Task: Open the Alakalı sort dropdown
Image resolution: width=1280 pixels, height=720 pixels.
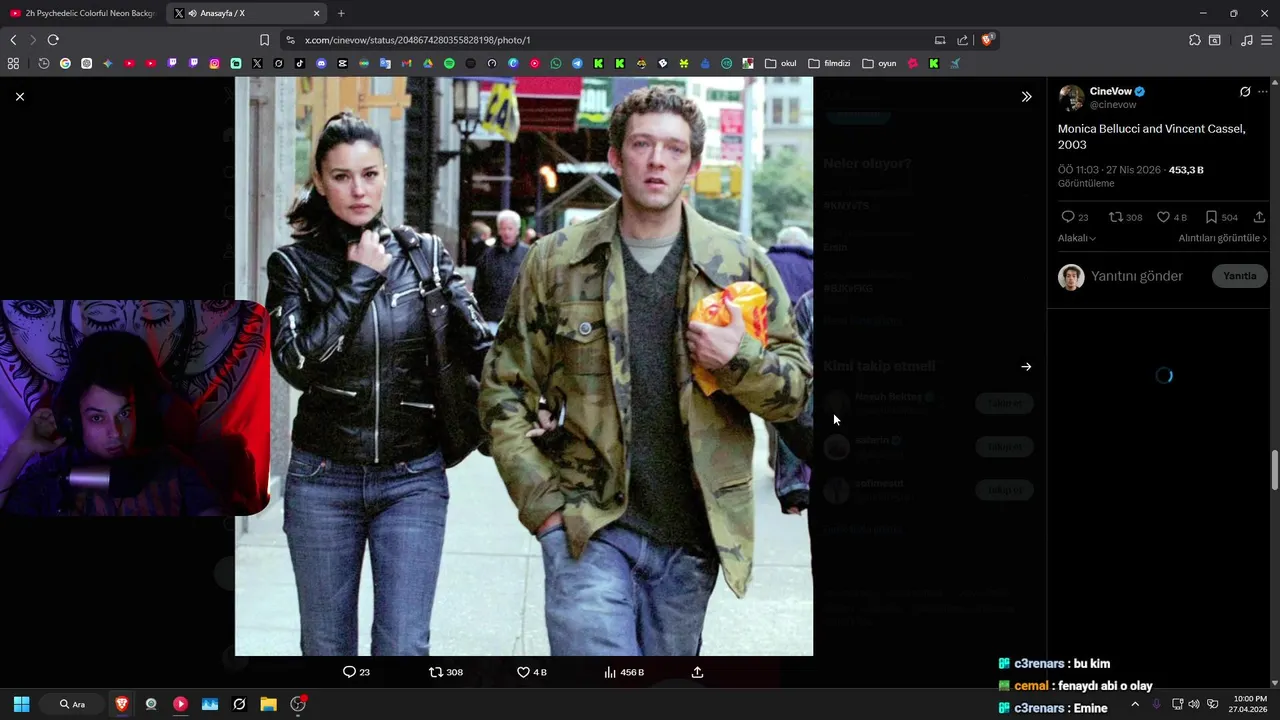Action: click(x=1077, y=238)
